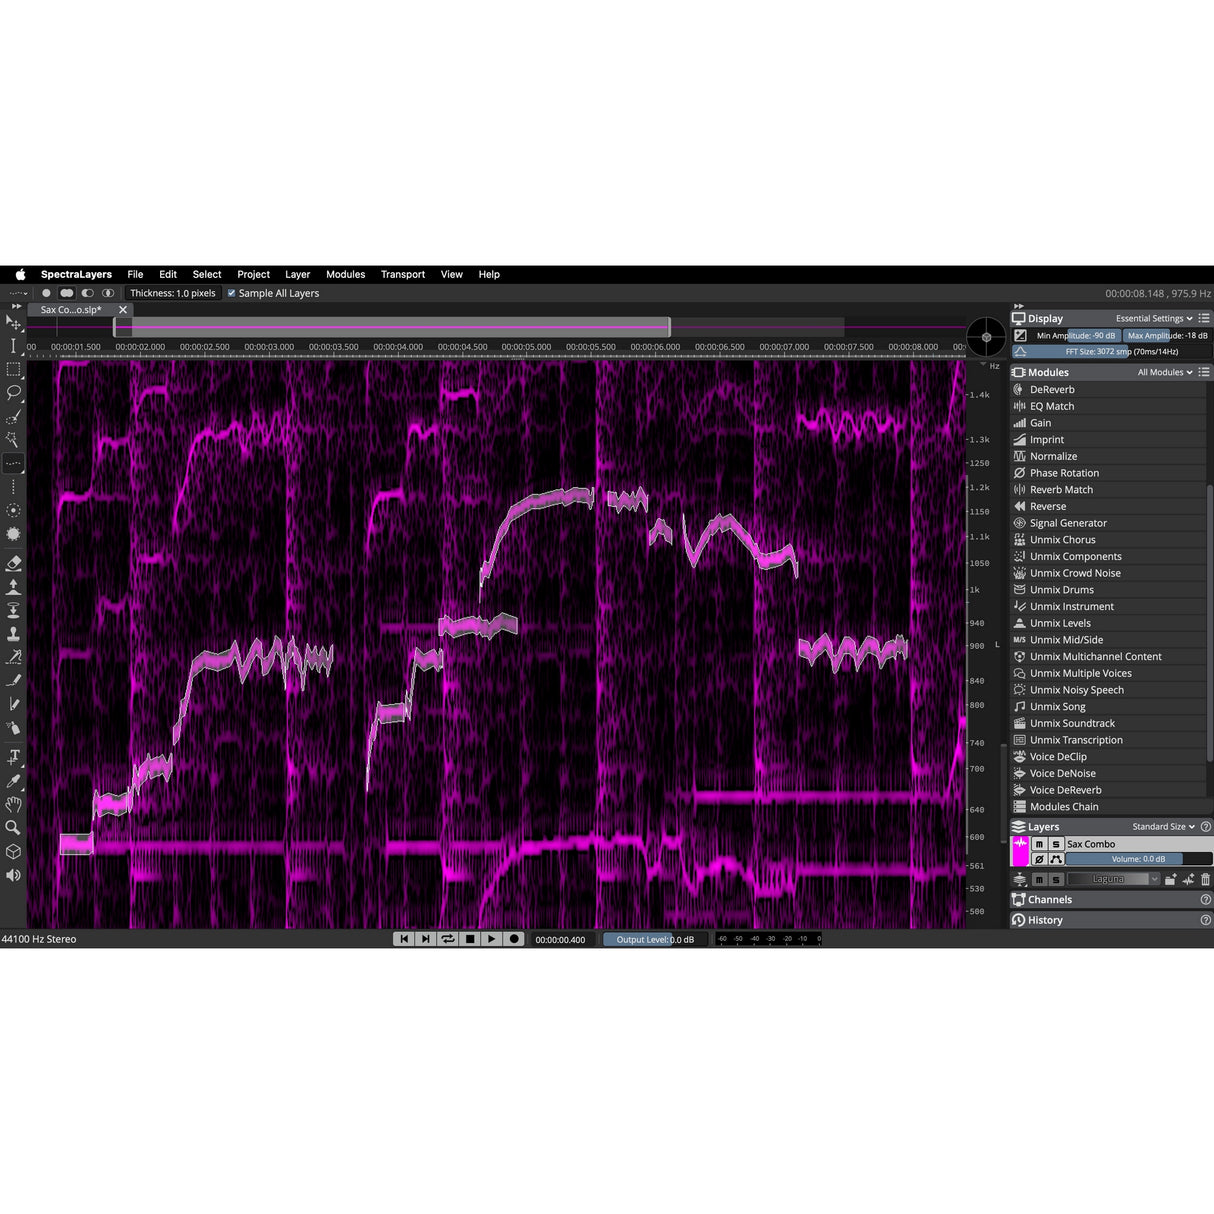Open the Modules menu
1214x1214 pixels.
click(x=345, y=274)
